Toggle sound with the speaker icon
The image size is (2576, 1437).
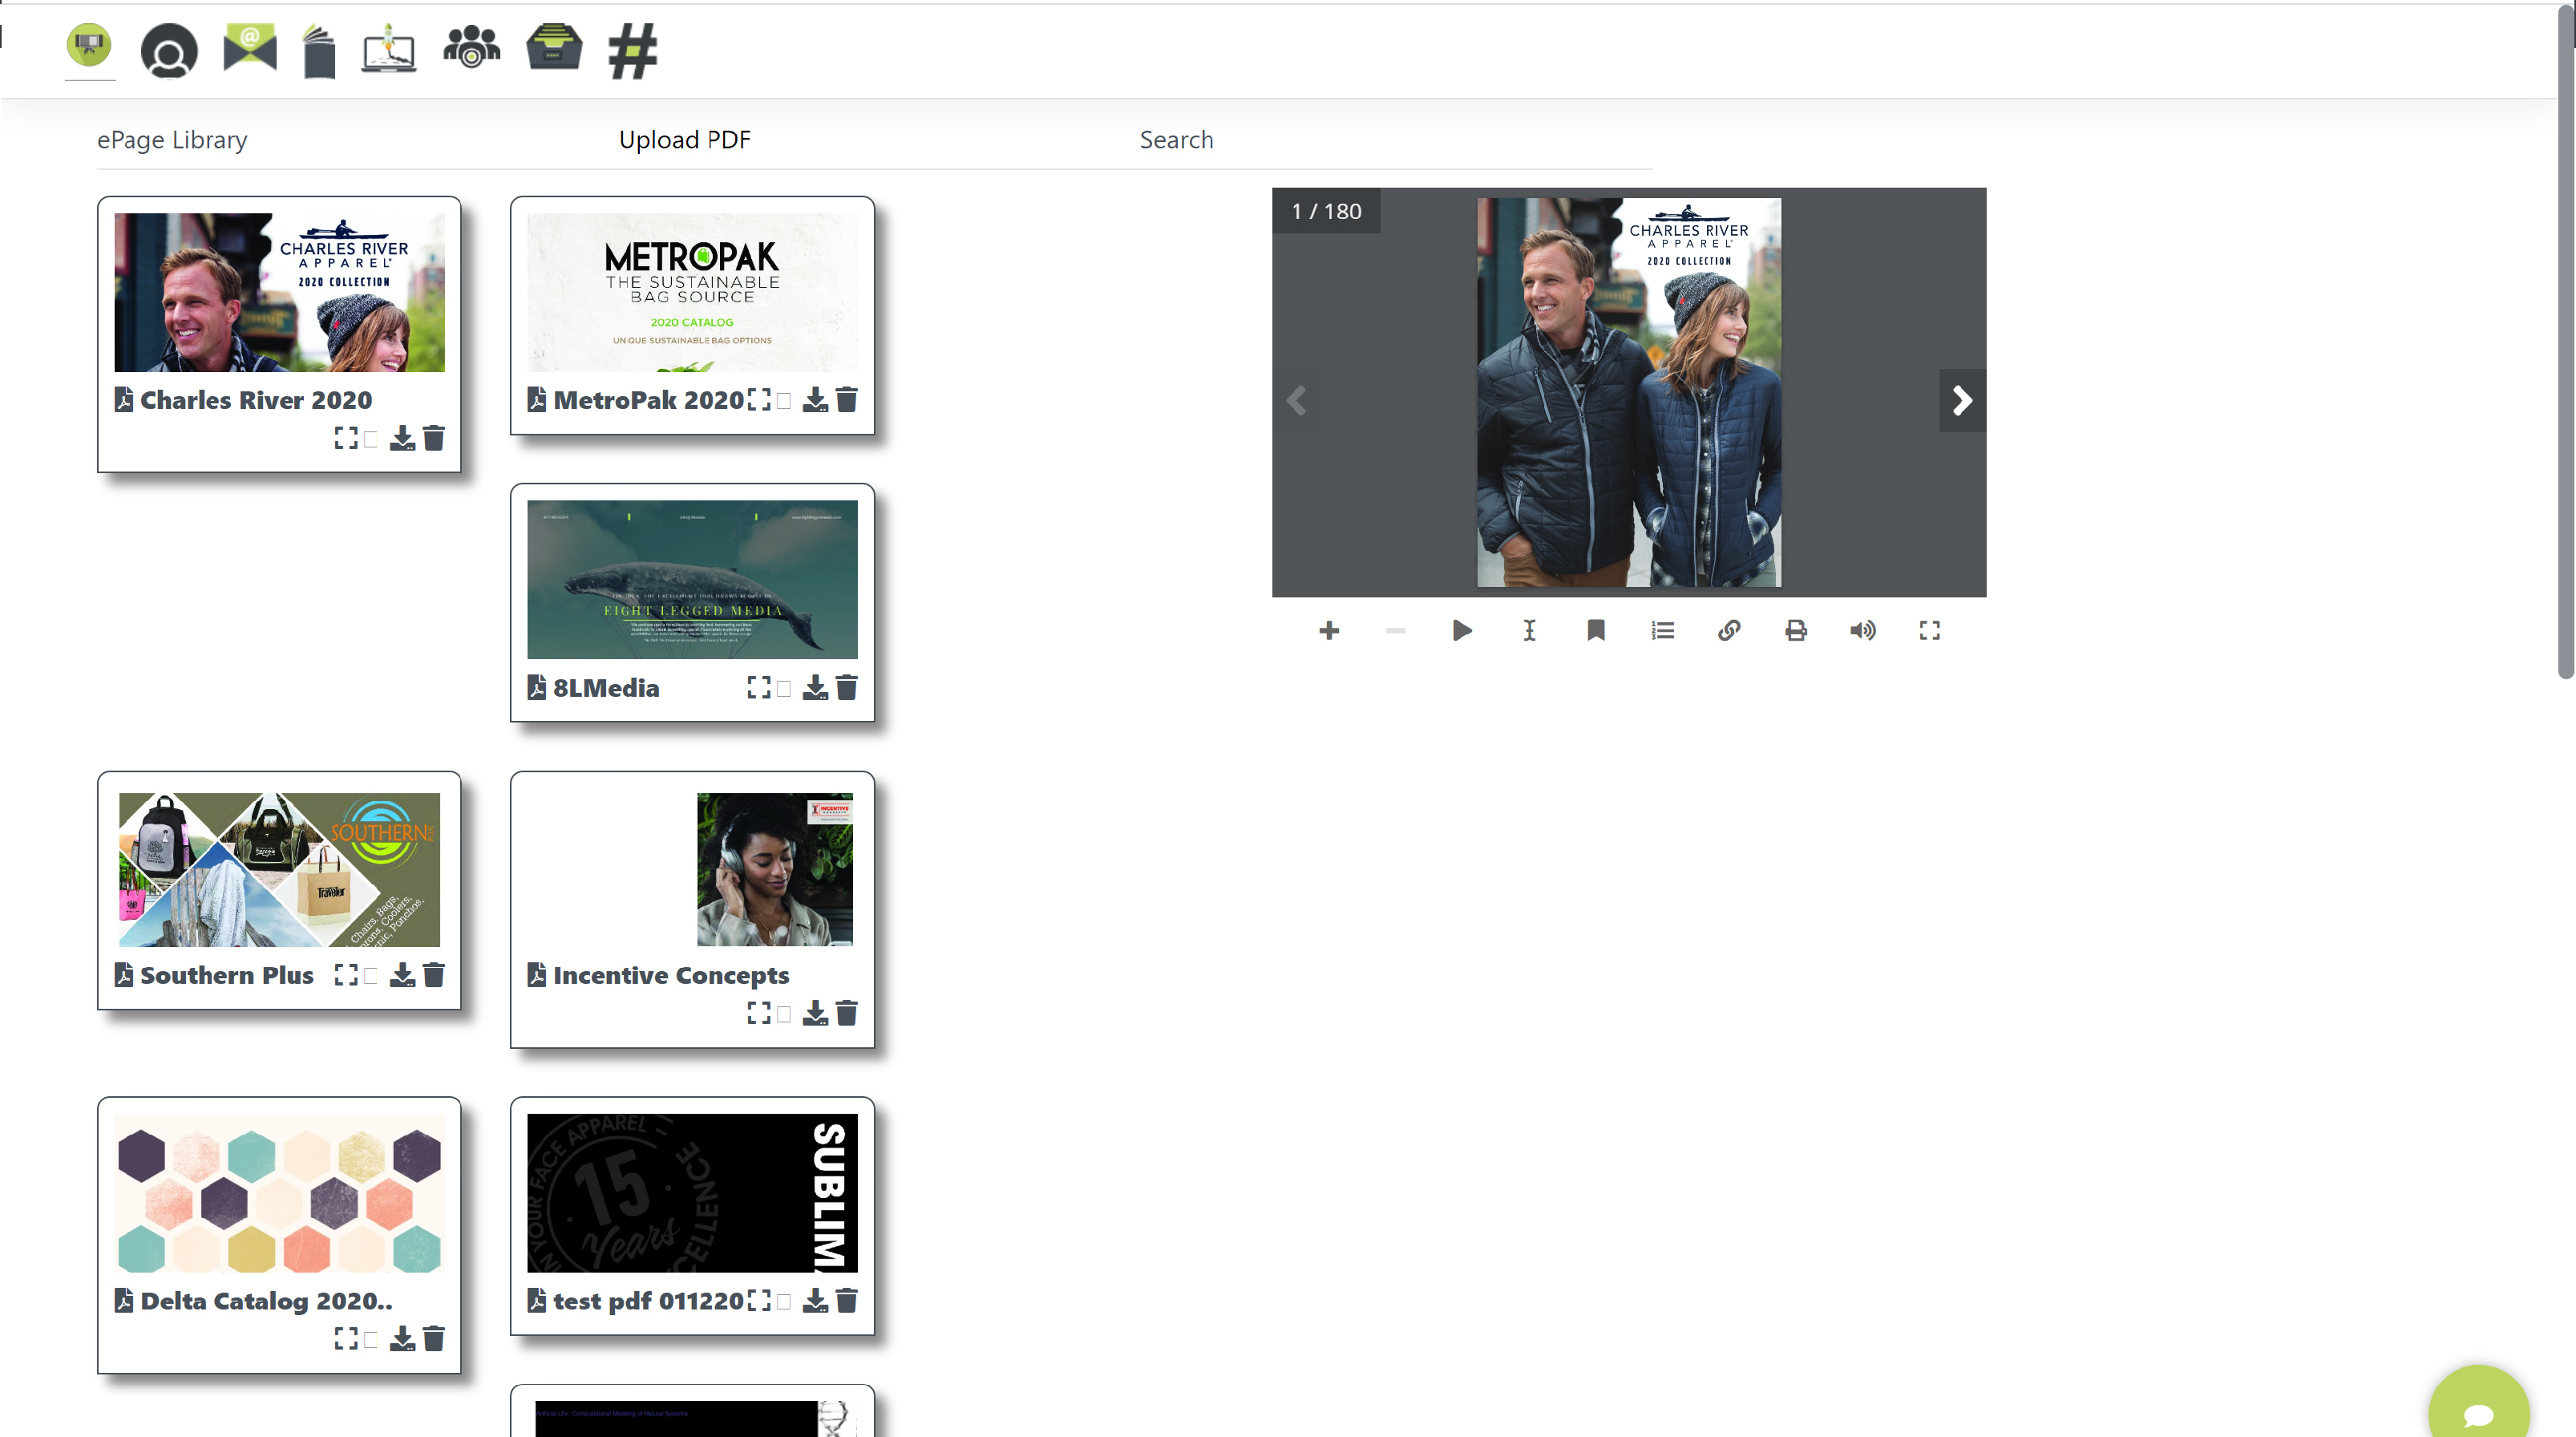pos(1863,630)
